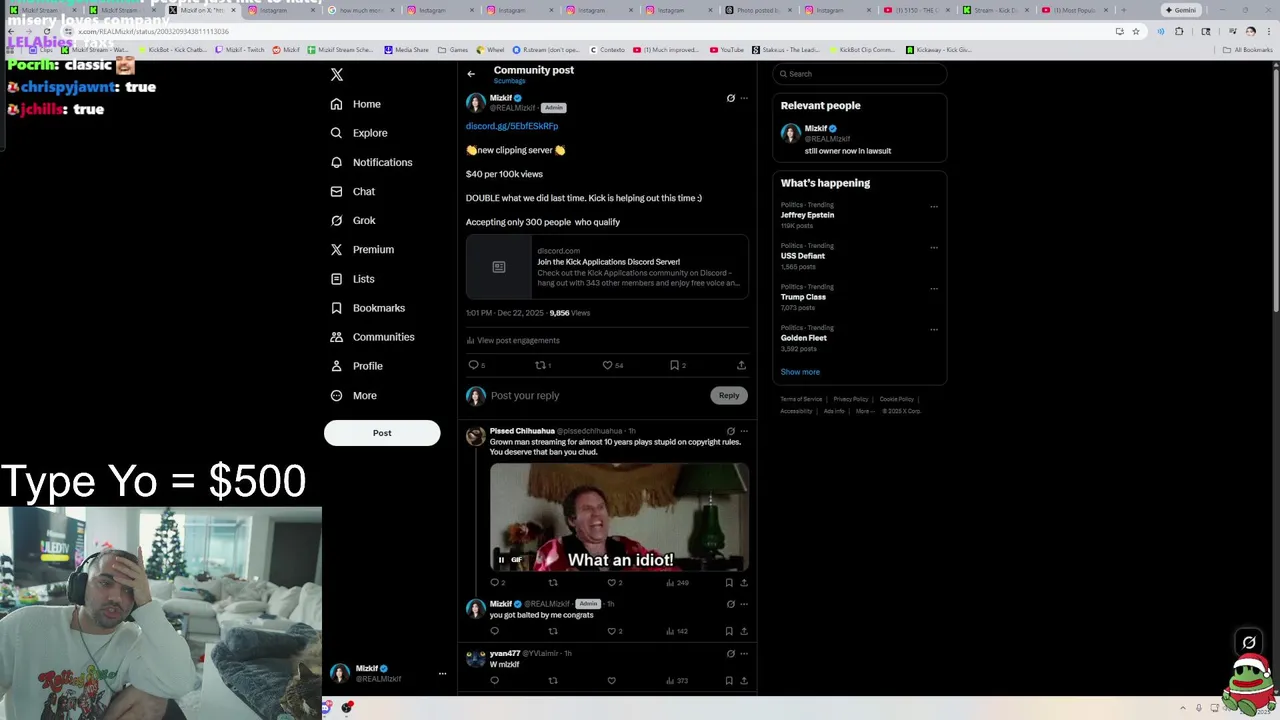Bookmark Pissed Chihuahua's reply
Viewport: 1280px width, 720px height.
tap(729, 582)
